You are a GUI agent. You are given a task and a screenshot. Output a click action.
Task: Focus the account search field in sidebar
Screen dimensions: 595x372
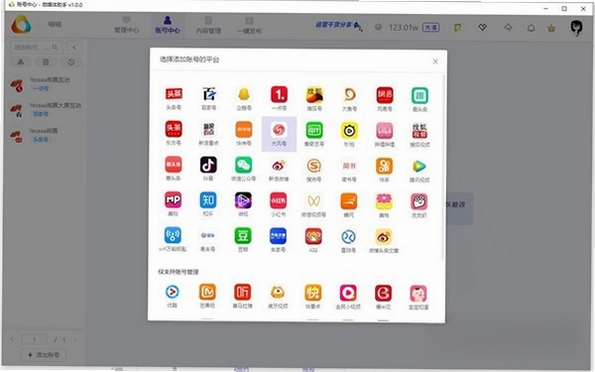point(36,47)
